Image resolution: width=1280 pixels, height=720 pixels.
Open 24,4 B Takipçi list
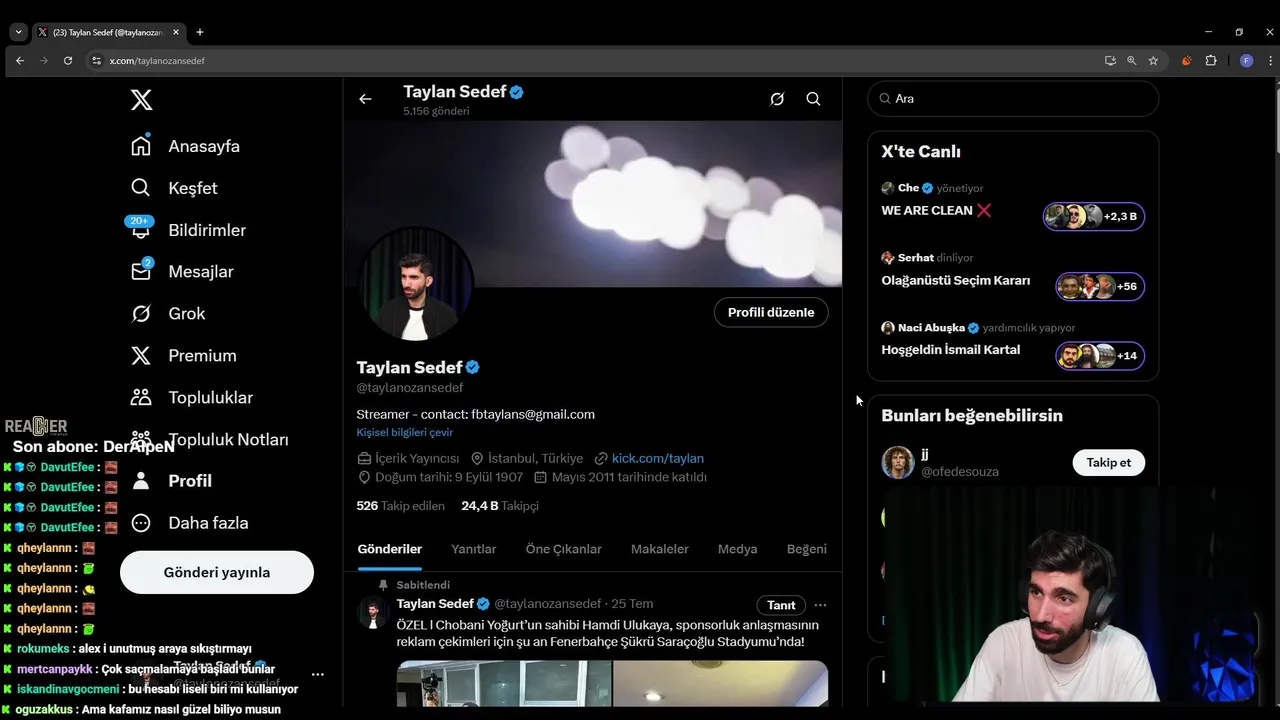(500, 506)
